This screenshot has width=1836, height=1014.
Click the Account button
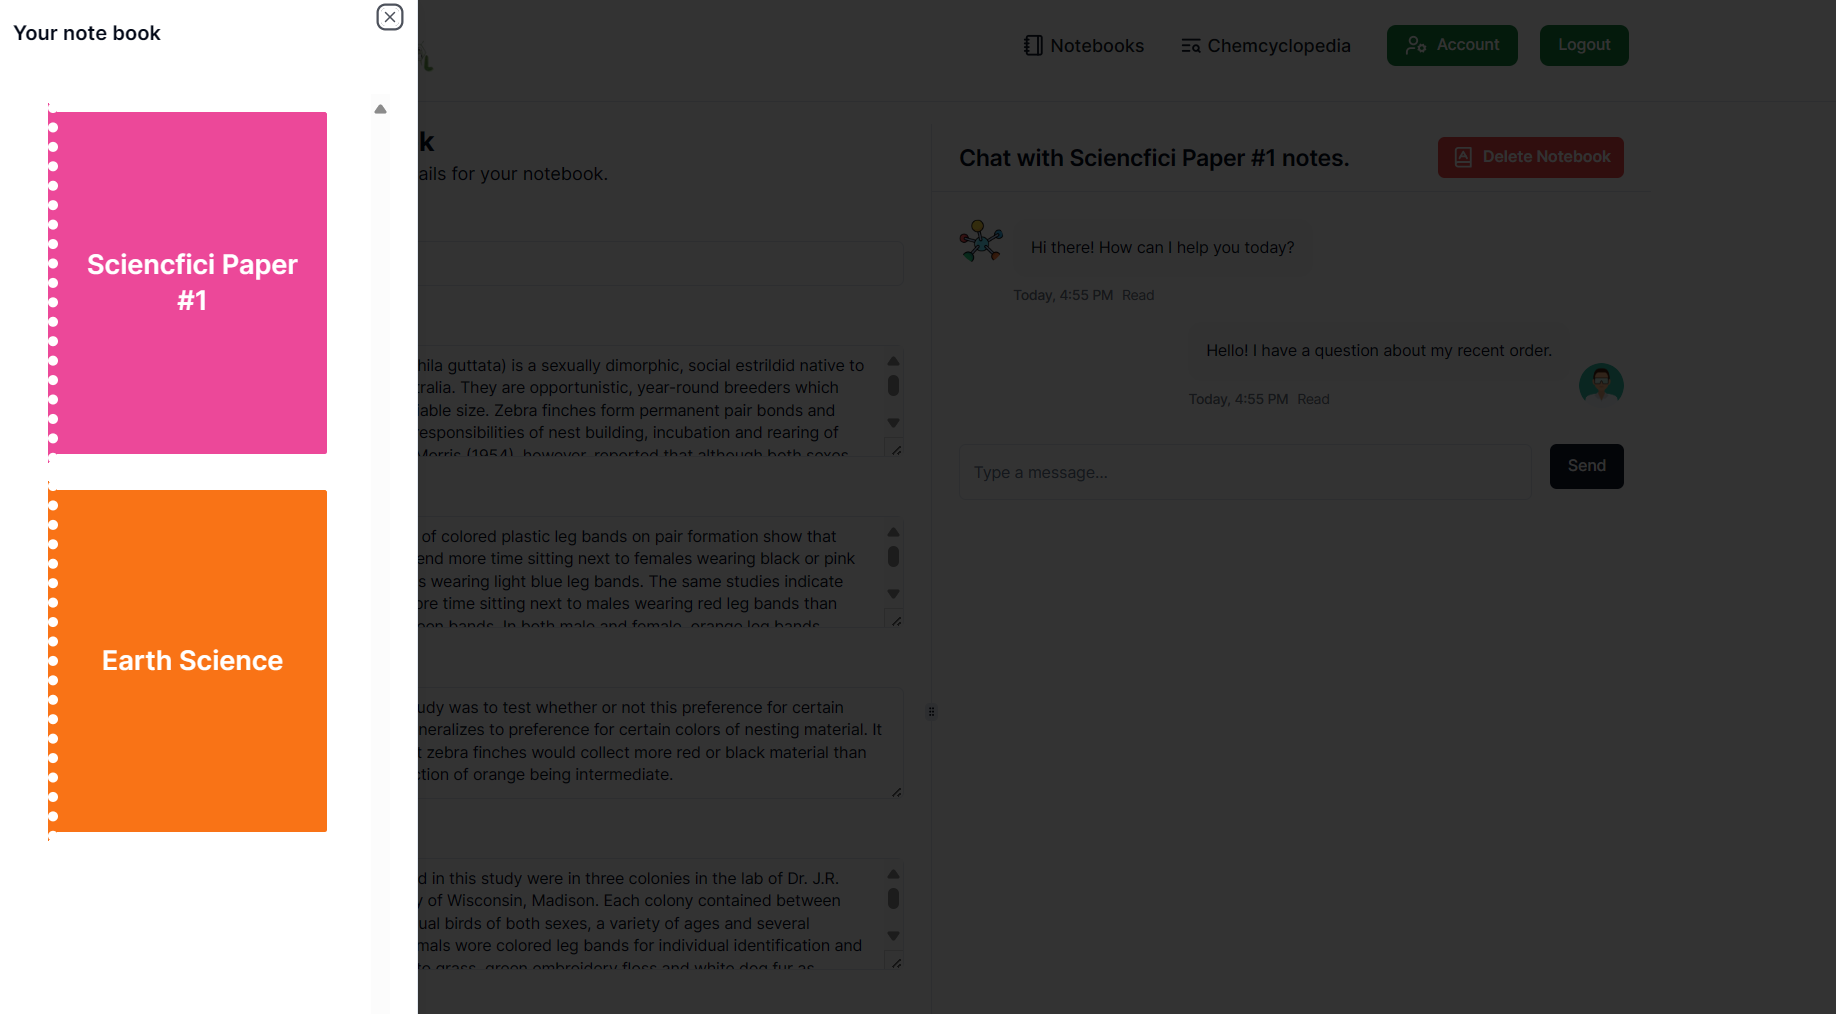click(1452, 45)
